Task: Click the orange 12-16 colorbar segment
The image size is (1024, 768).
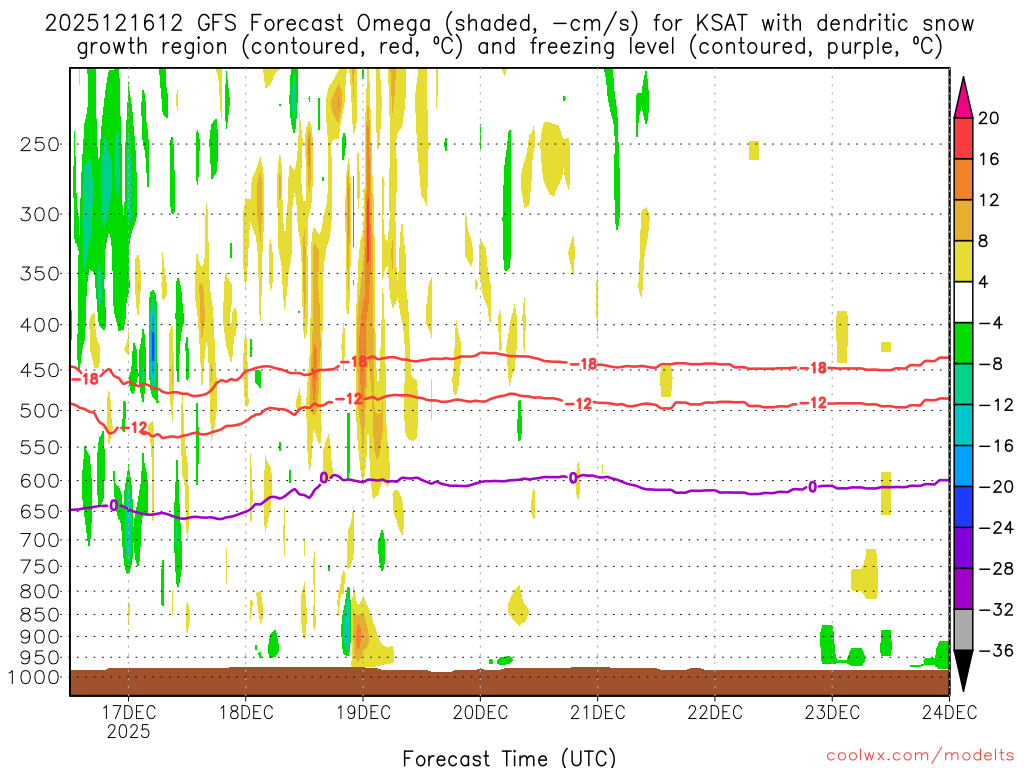Action: coord(963,180)
